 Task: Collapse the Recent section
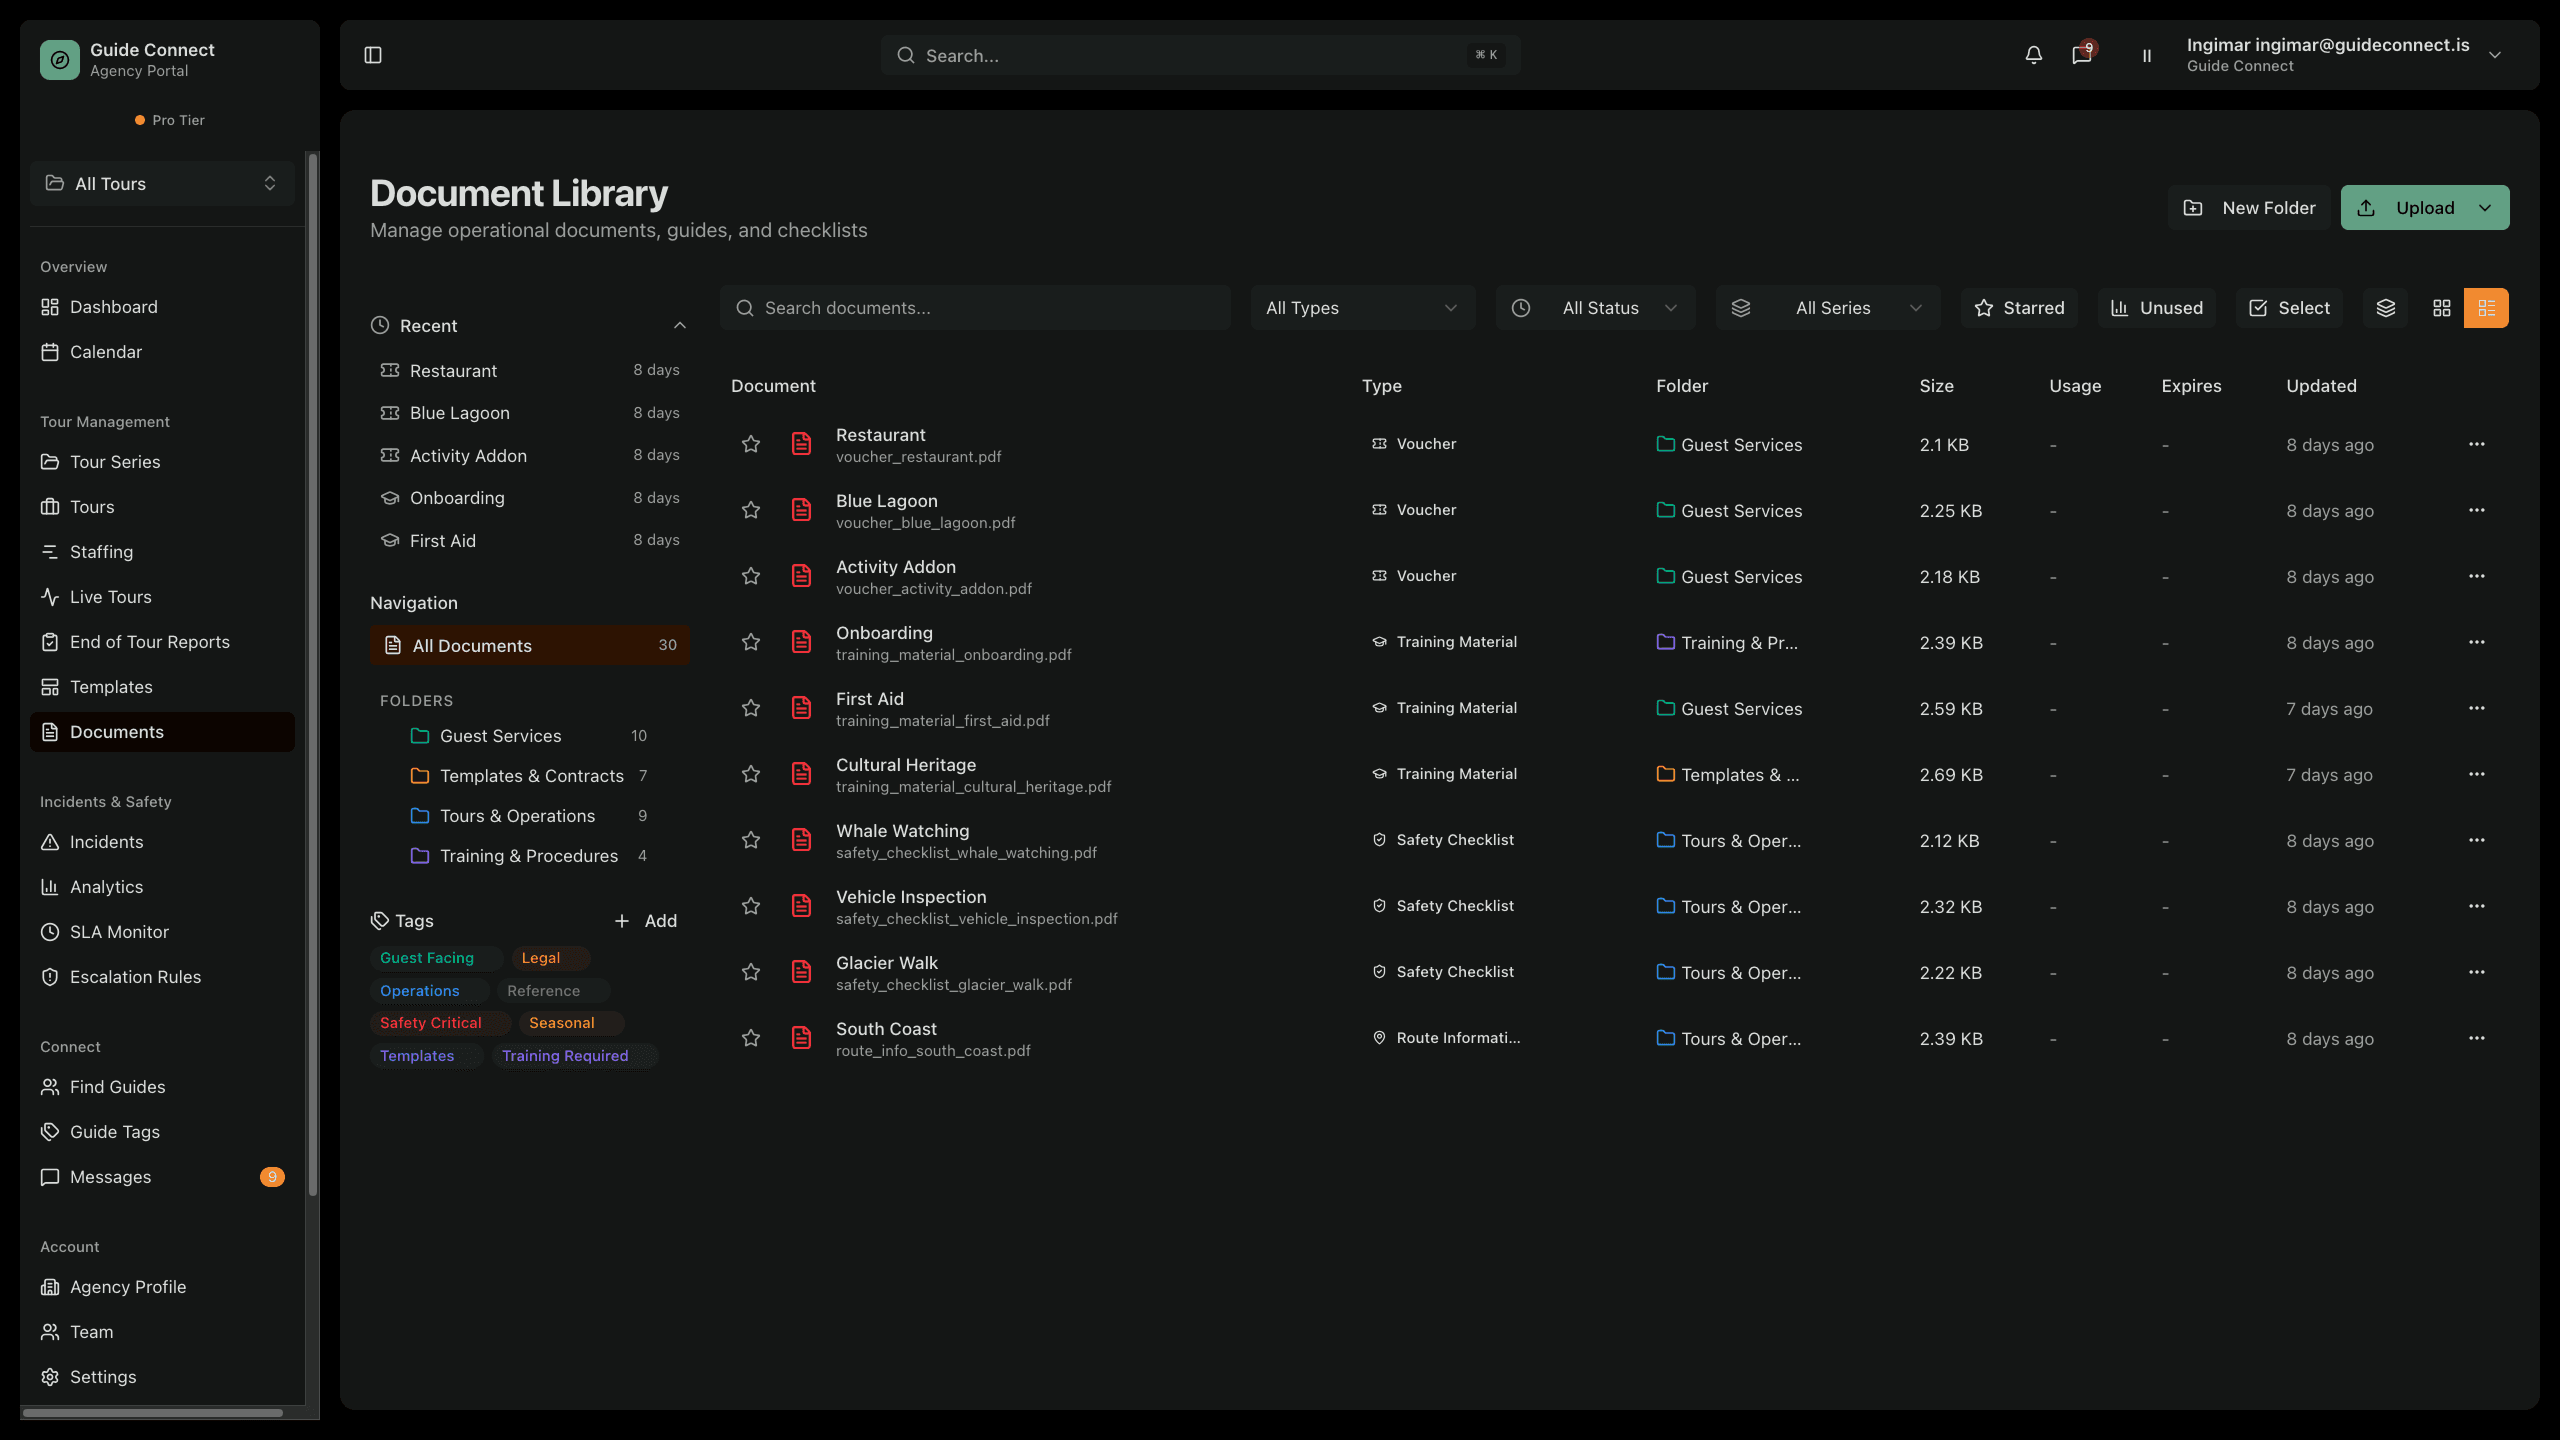tap(680, 325)
